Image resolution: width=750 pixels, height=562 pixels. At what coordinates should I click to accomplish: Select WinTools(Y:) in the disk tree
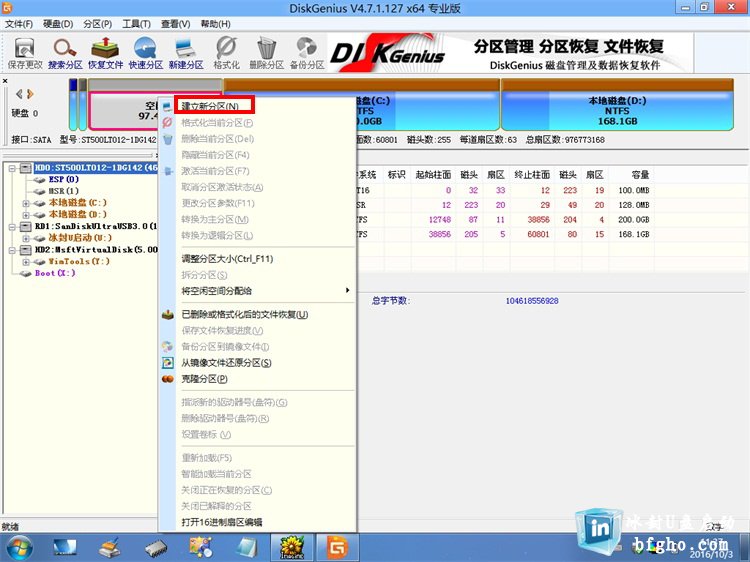[79, 261]
